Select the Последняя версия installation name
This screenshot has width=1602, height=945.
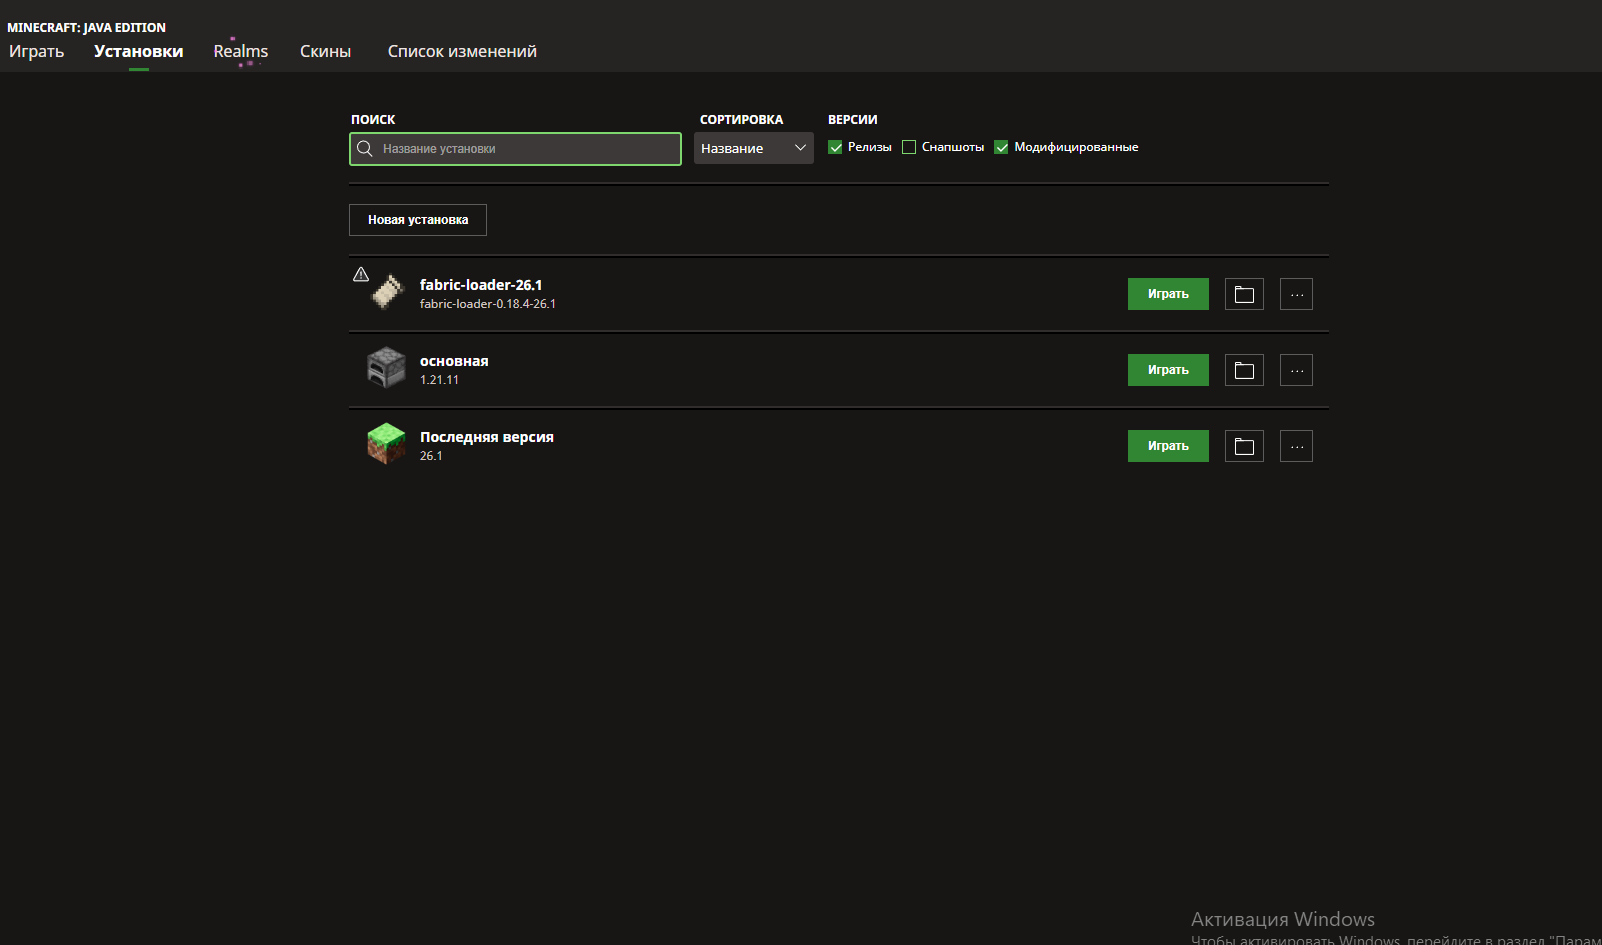(487, 437)
